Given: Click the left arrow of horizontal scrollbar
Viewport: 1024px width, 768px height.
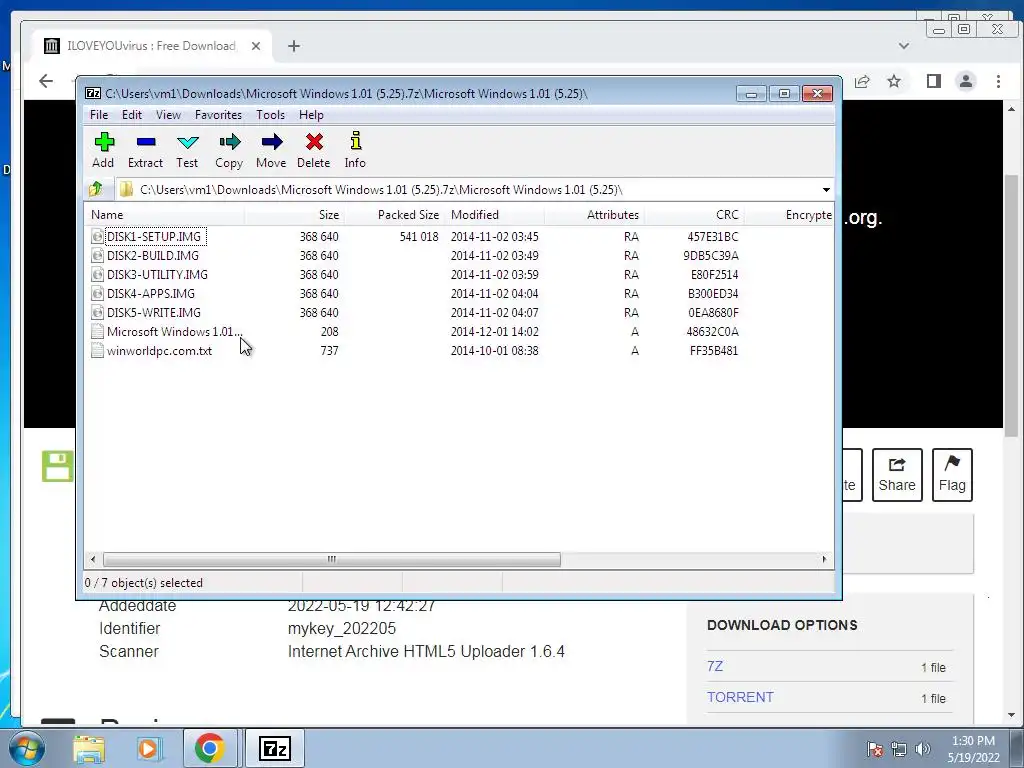Looking at the screenshot, I should coord(93,559).
